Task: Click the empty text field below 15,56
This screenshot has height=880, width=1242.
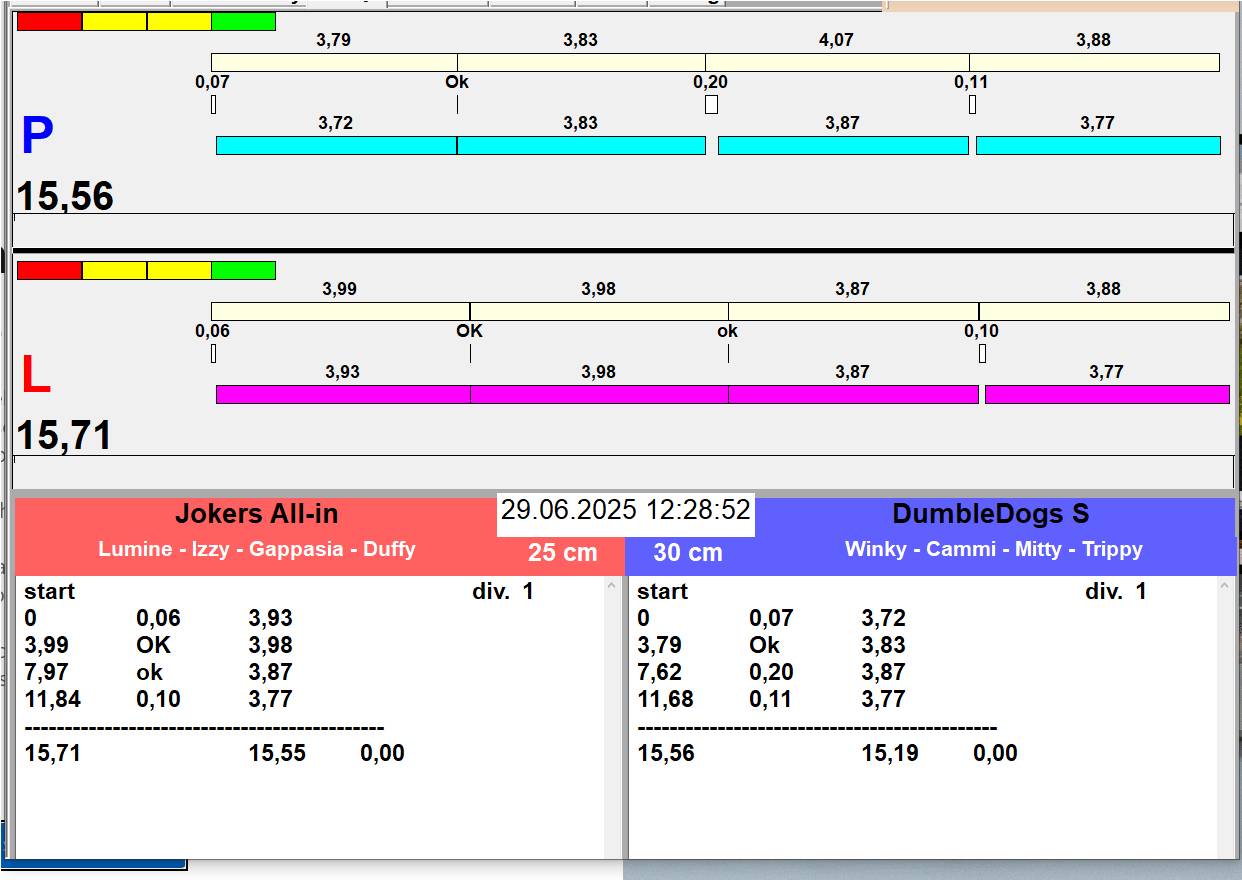Action: click(622, 229)
